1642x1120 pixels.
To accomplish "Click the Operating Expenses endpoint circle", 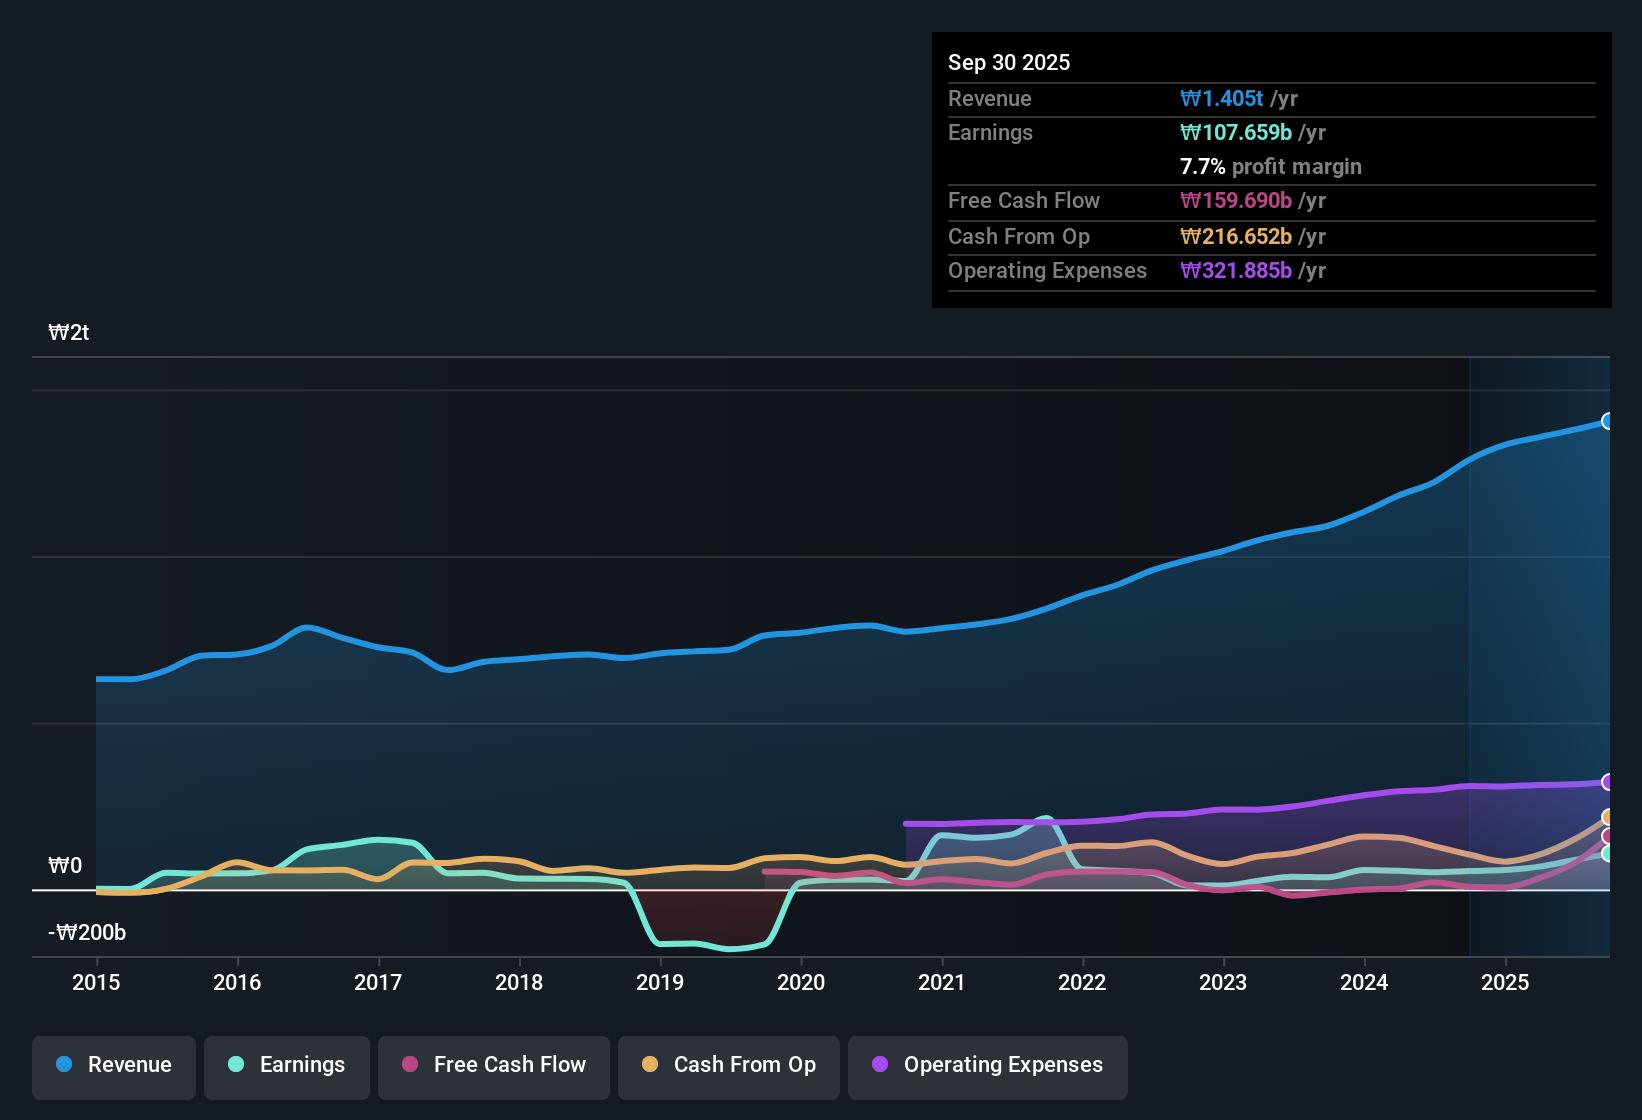I will click(x=1607, y=783).
